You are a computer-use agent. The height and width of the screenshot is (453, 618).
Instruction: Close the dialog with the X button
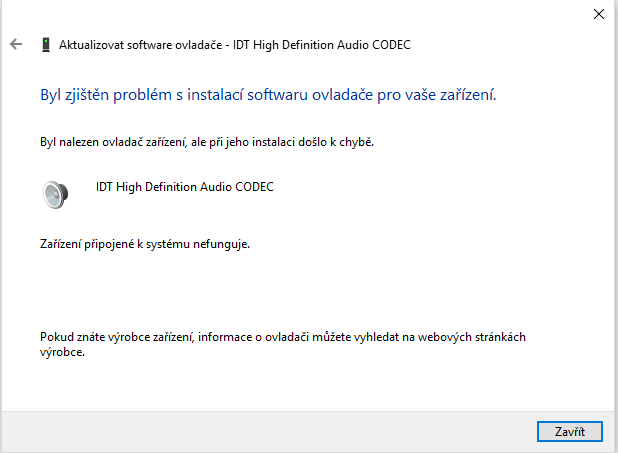598,14
